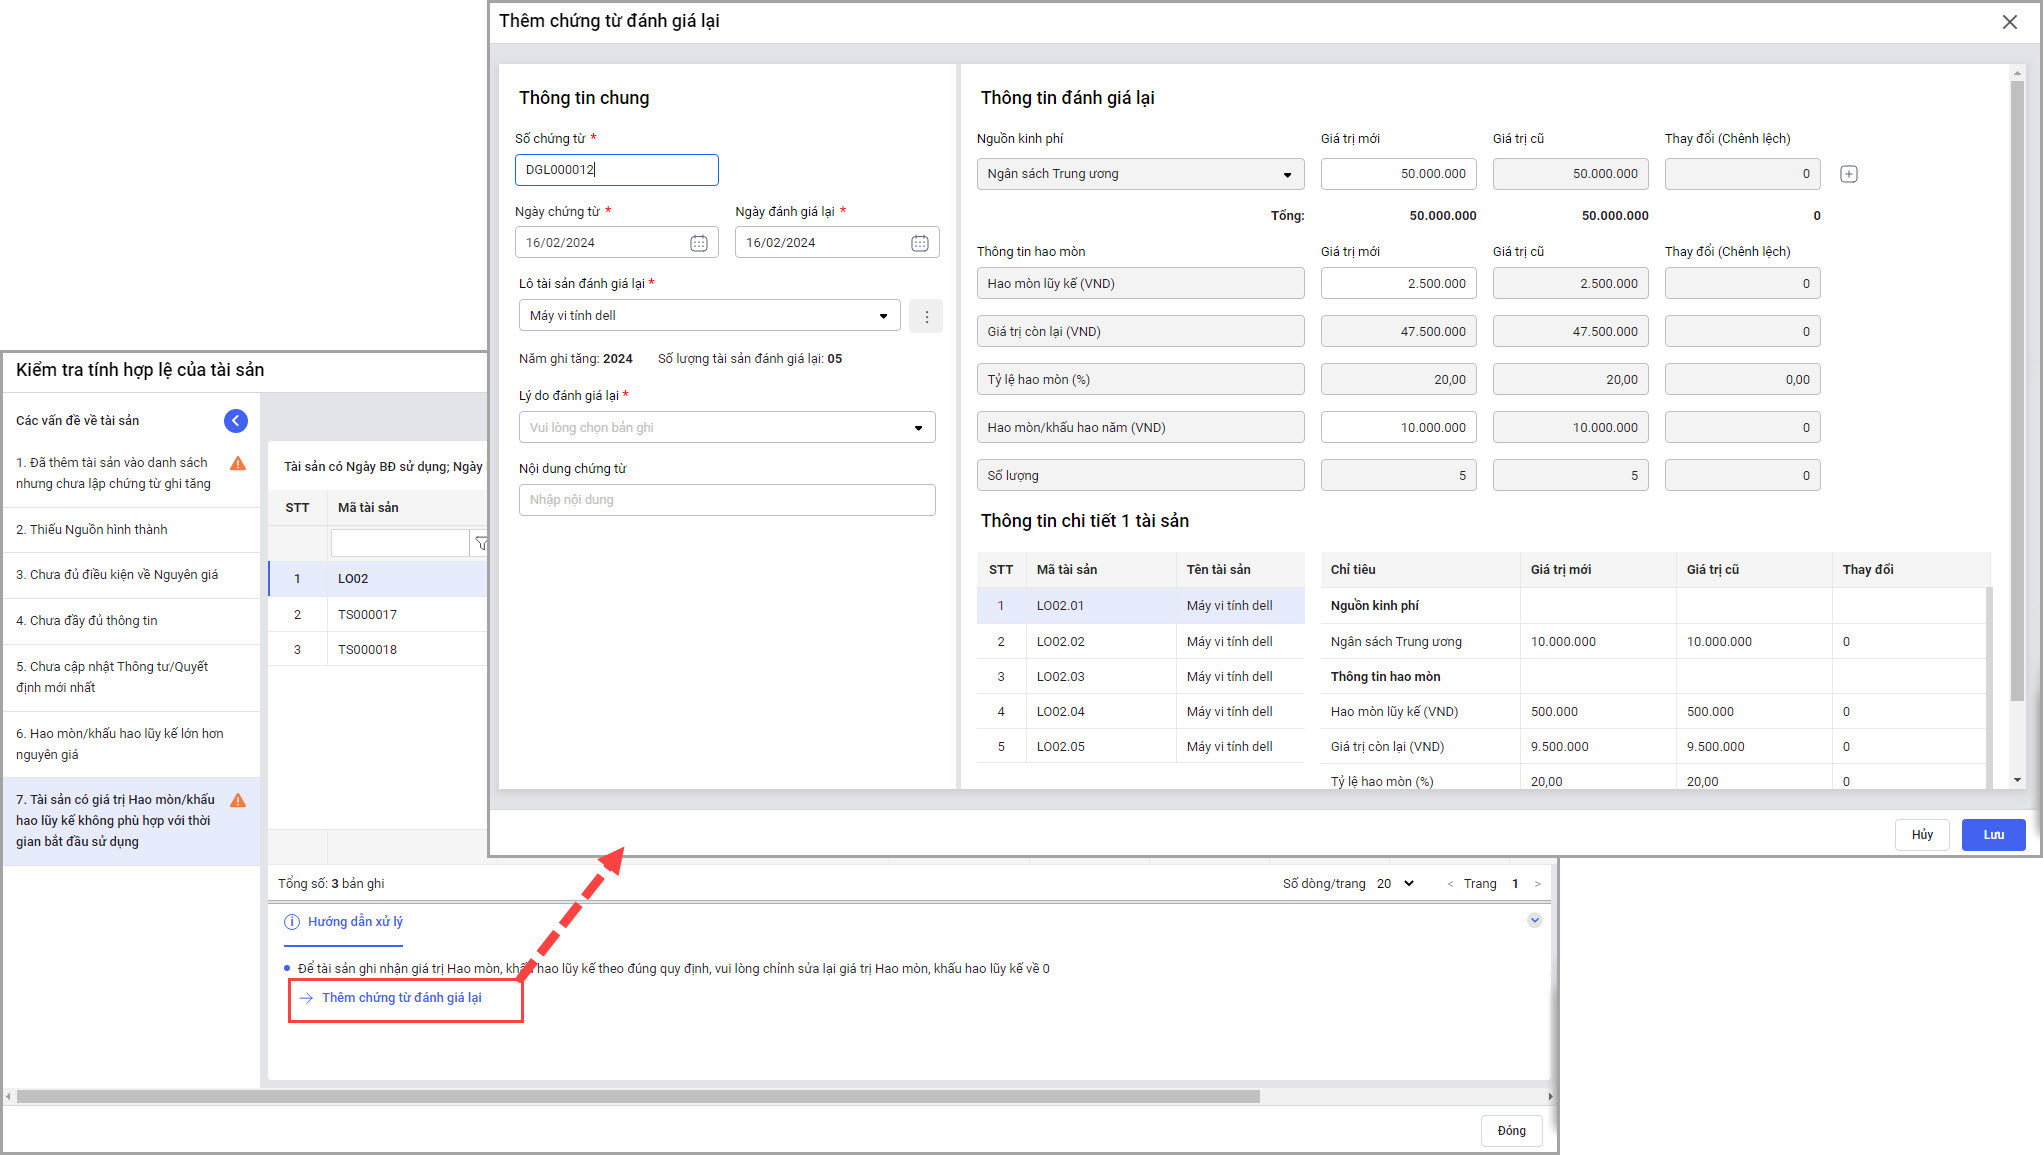2043x1155 pixels.
Task: Click the Lưu button
Action: coord(1992,835)
